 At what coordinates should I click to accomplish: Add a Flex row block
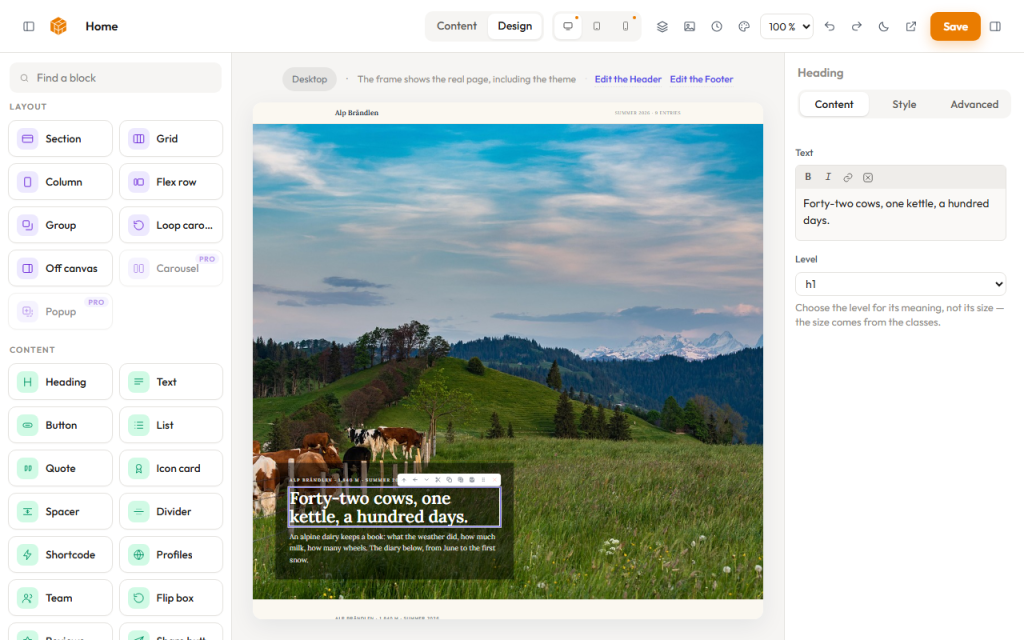pos(171,182)
